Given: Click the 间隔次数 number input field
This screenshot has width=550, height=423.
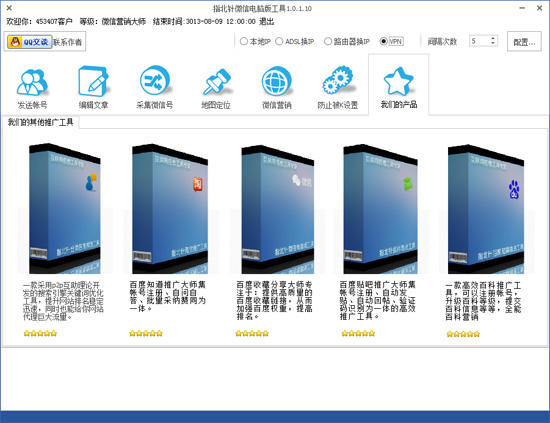Looking at the screenshot, I should [x=479, y=41].
